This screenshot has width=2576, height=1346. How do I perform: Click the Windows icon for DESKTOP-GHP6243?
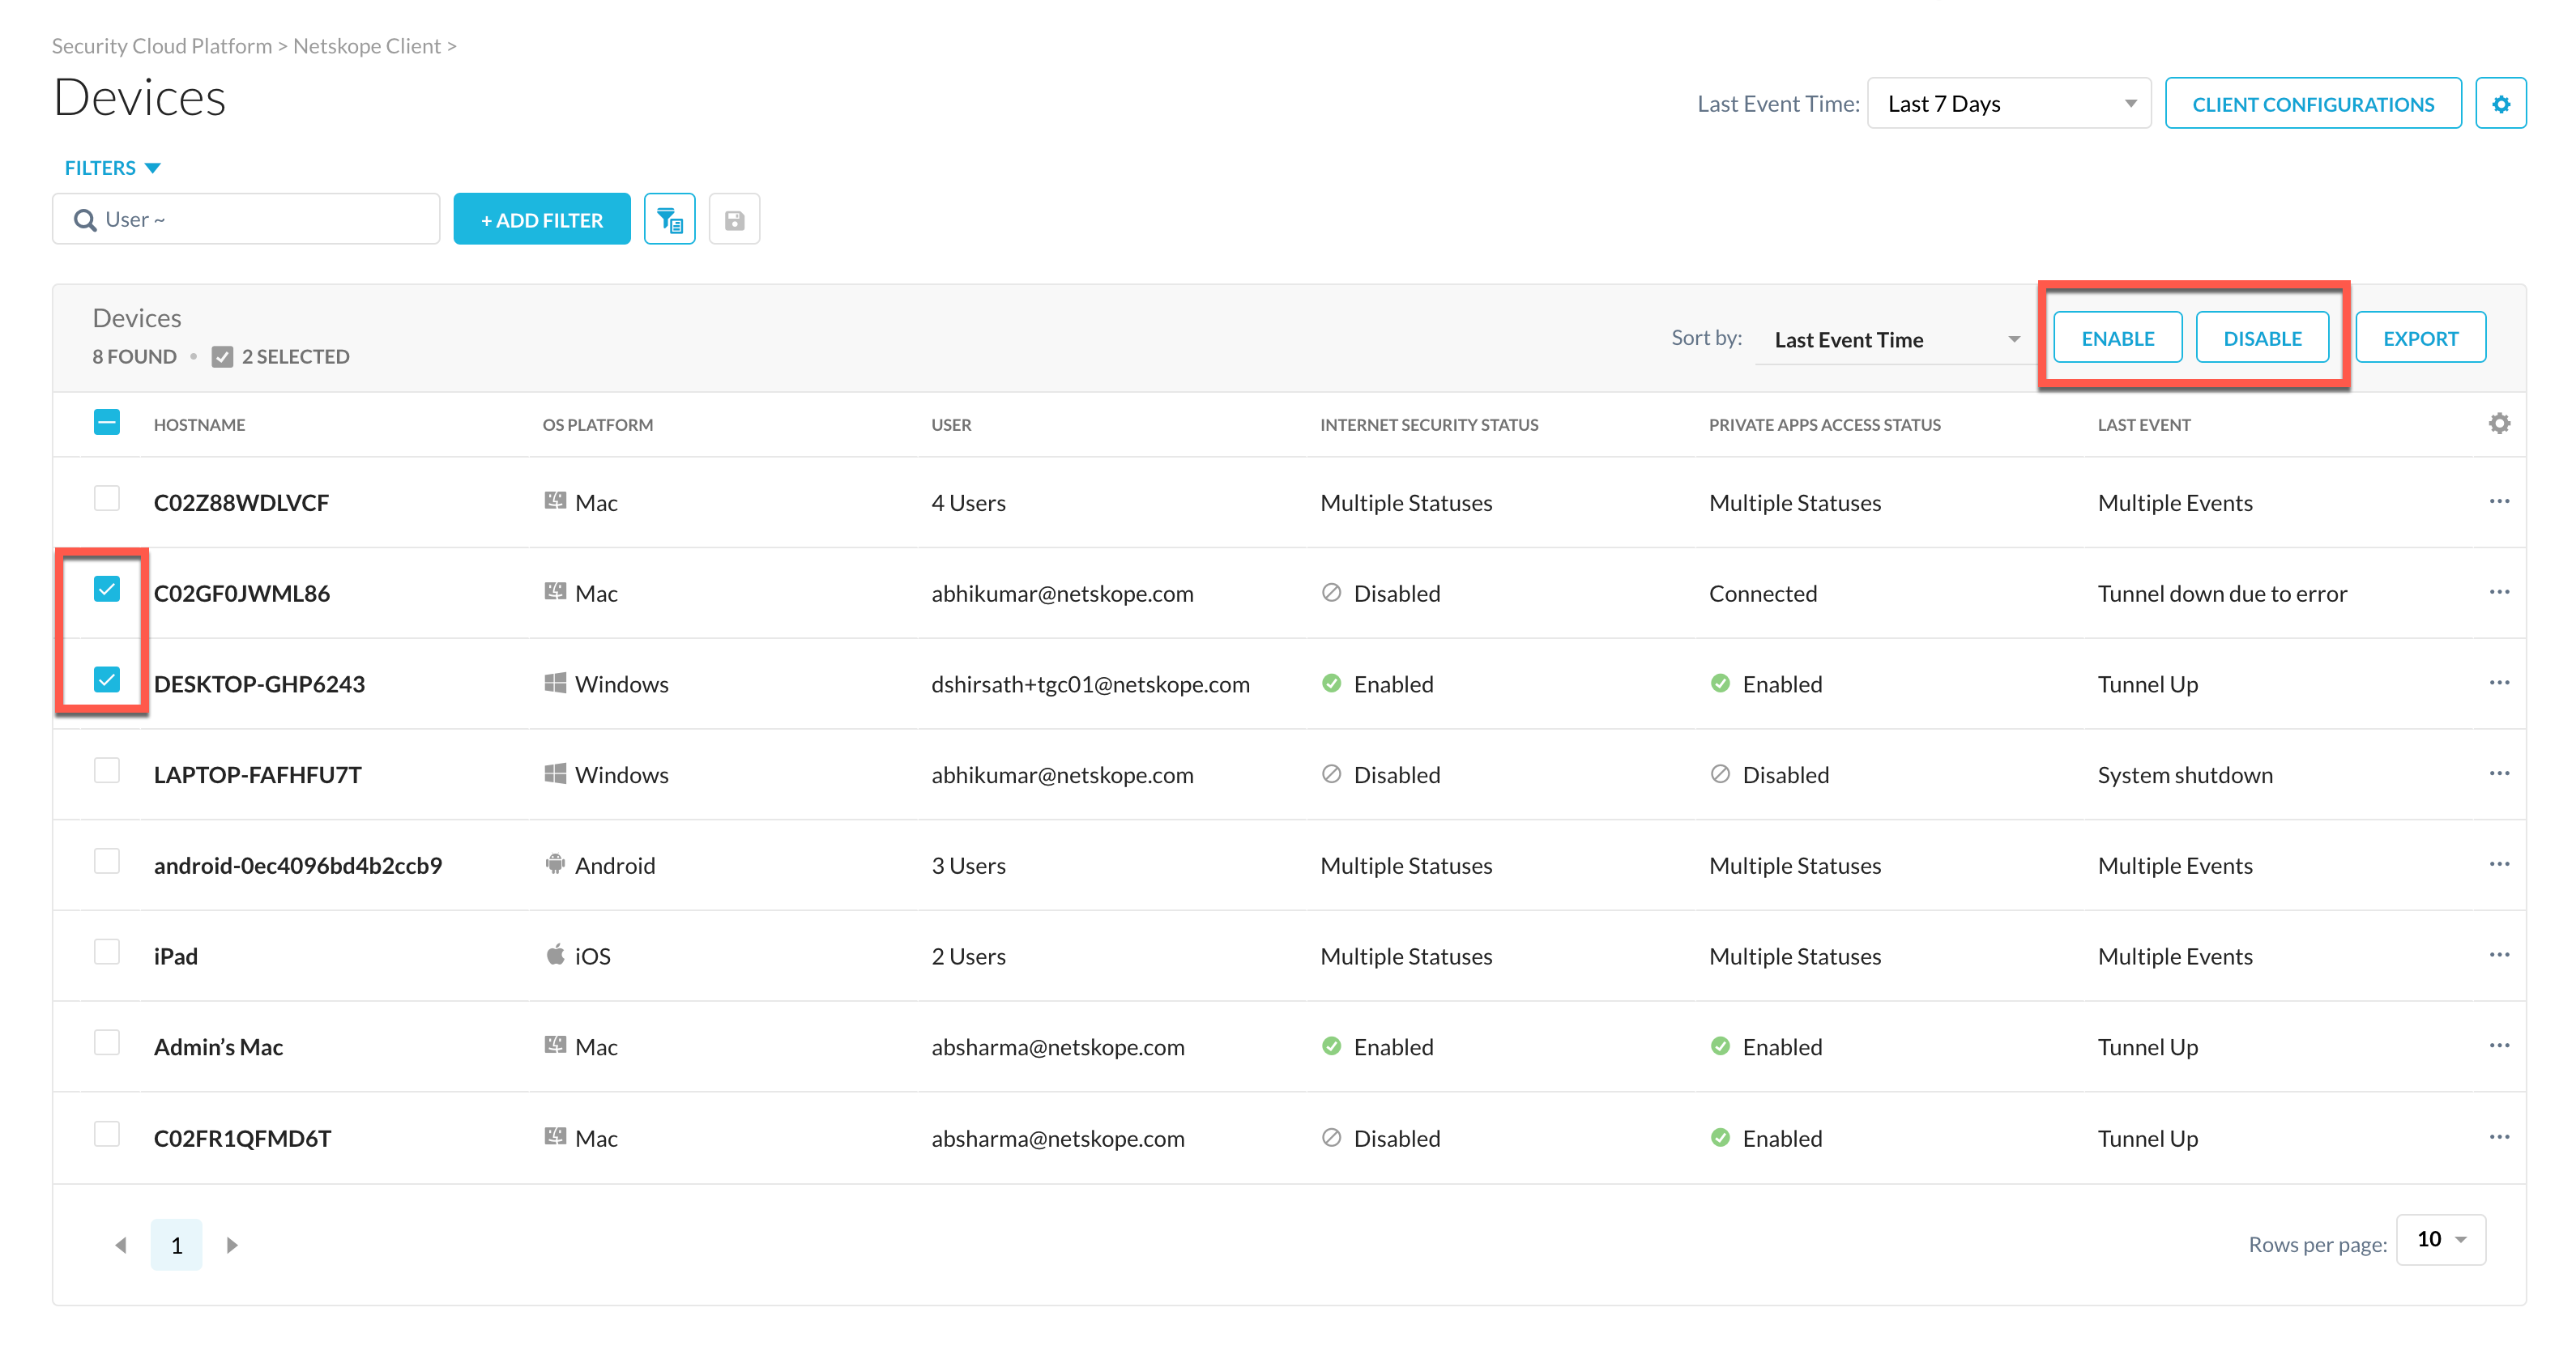tap(555, 683)
